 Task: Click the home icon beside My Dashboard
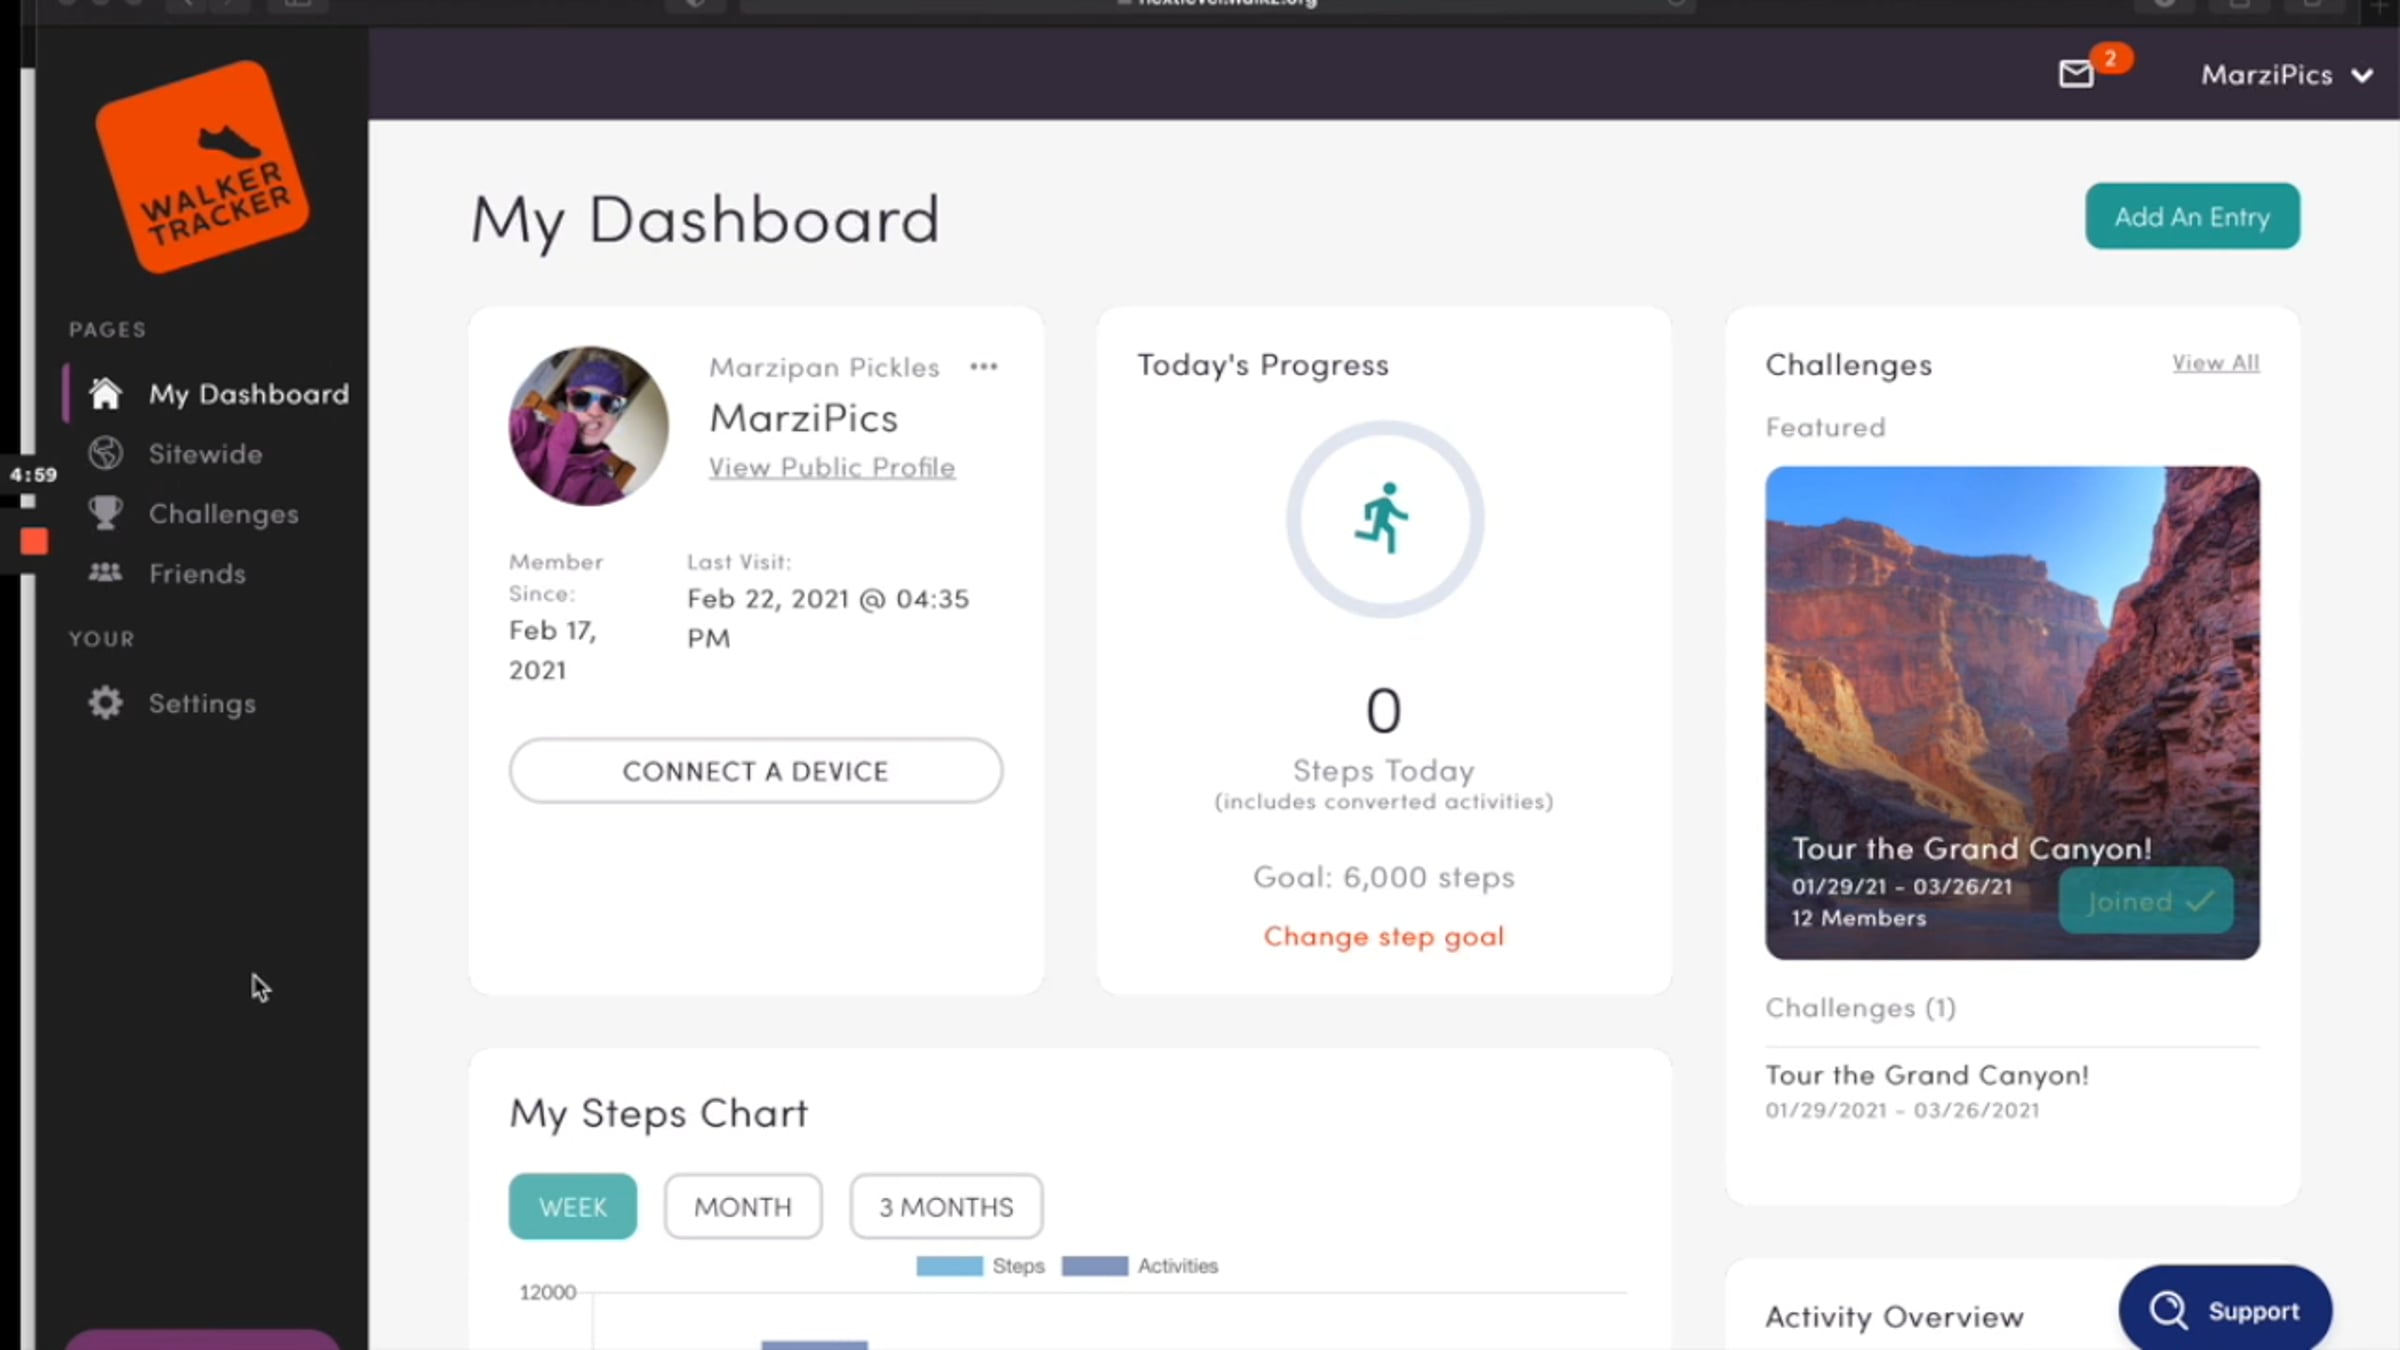[105, 393]
